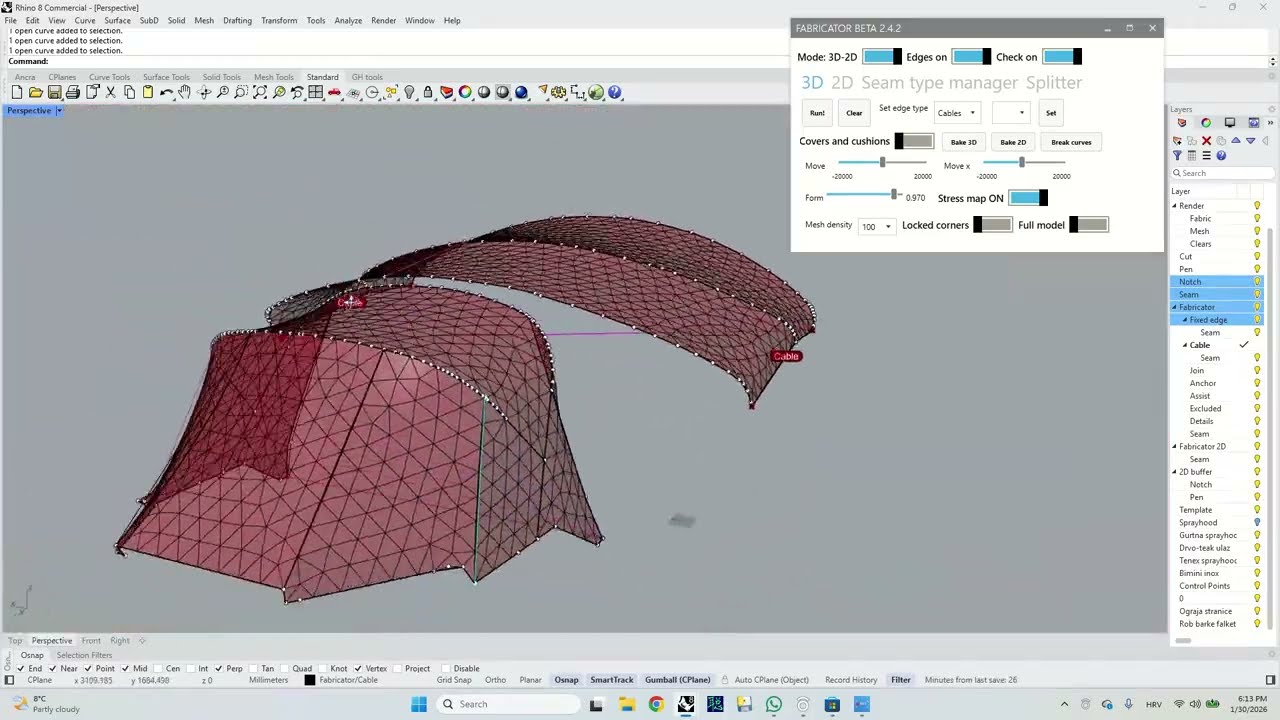The height and width of the screenshot is (720, 1280).
Task: Click the Open file folder icon
Action: click(x=36, y=92)
